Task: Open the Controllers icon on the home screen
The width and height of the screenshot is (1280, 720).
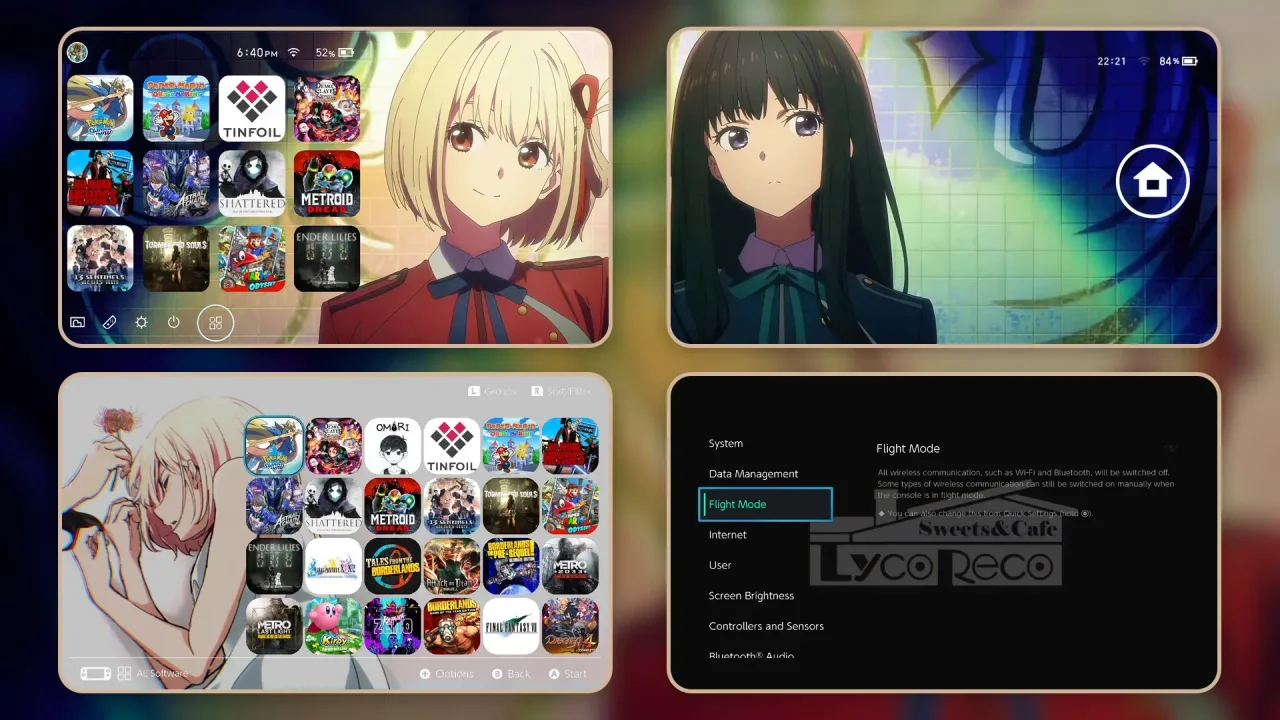Action: [110, 322]
